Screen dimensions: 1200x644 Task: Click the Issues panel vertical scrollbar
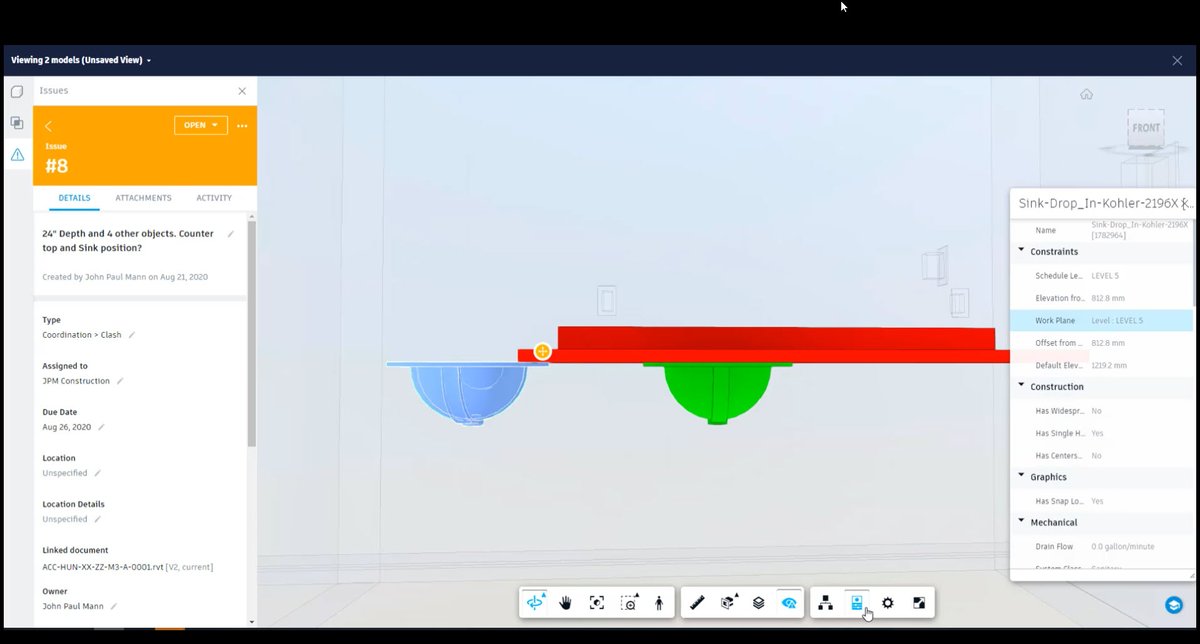point(252,335)
